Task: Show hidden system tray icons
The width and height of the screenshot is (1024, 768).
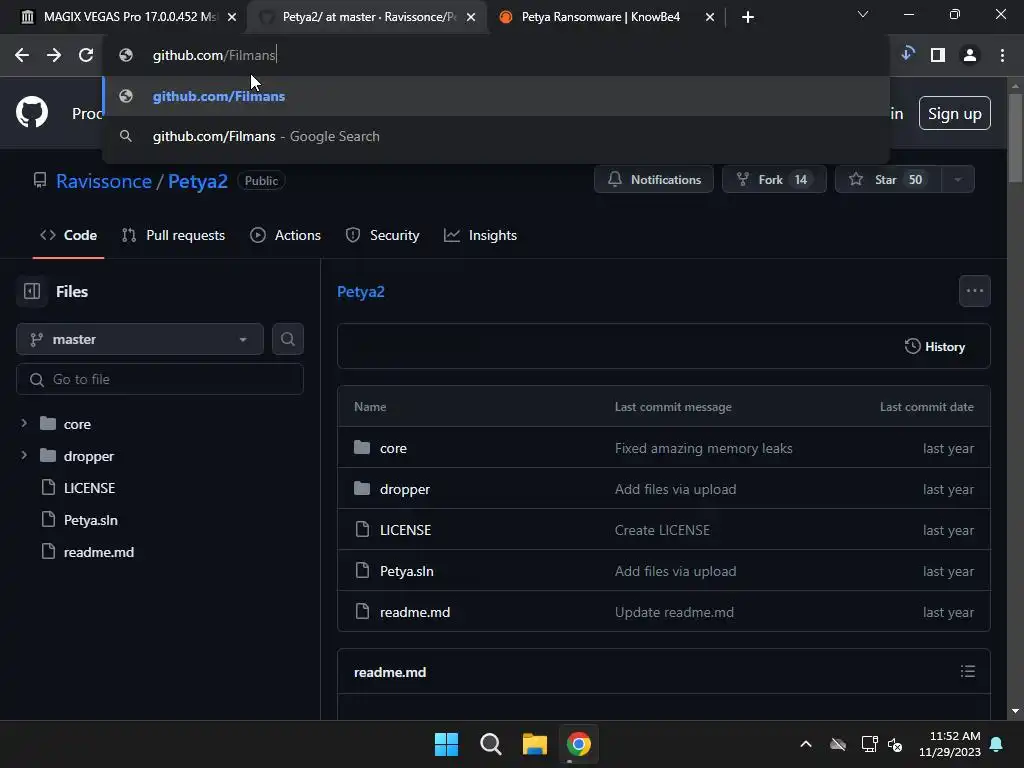Action: pyautogui.click(x=806, y=744)
